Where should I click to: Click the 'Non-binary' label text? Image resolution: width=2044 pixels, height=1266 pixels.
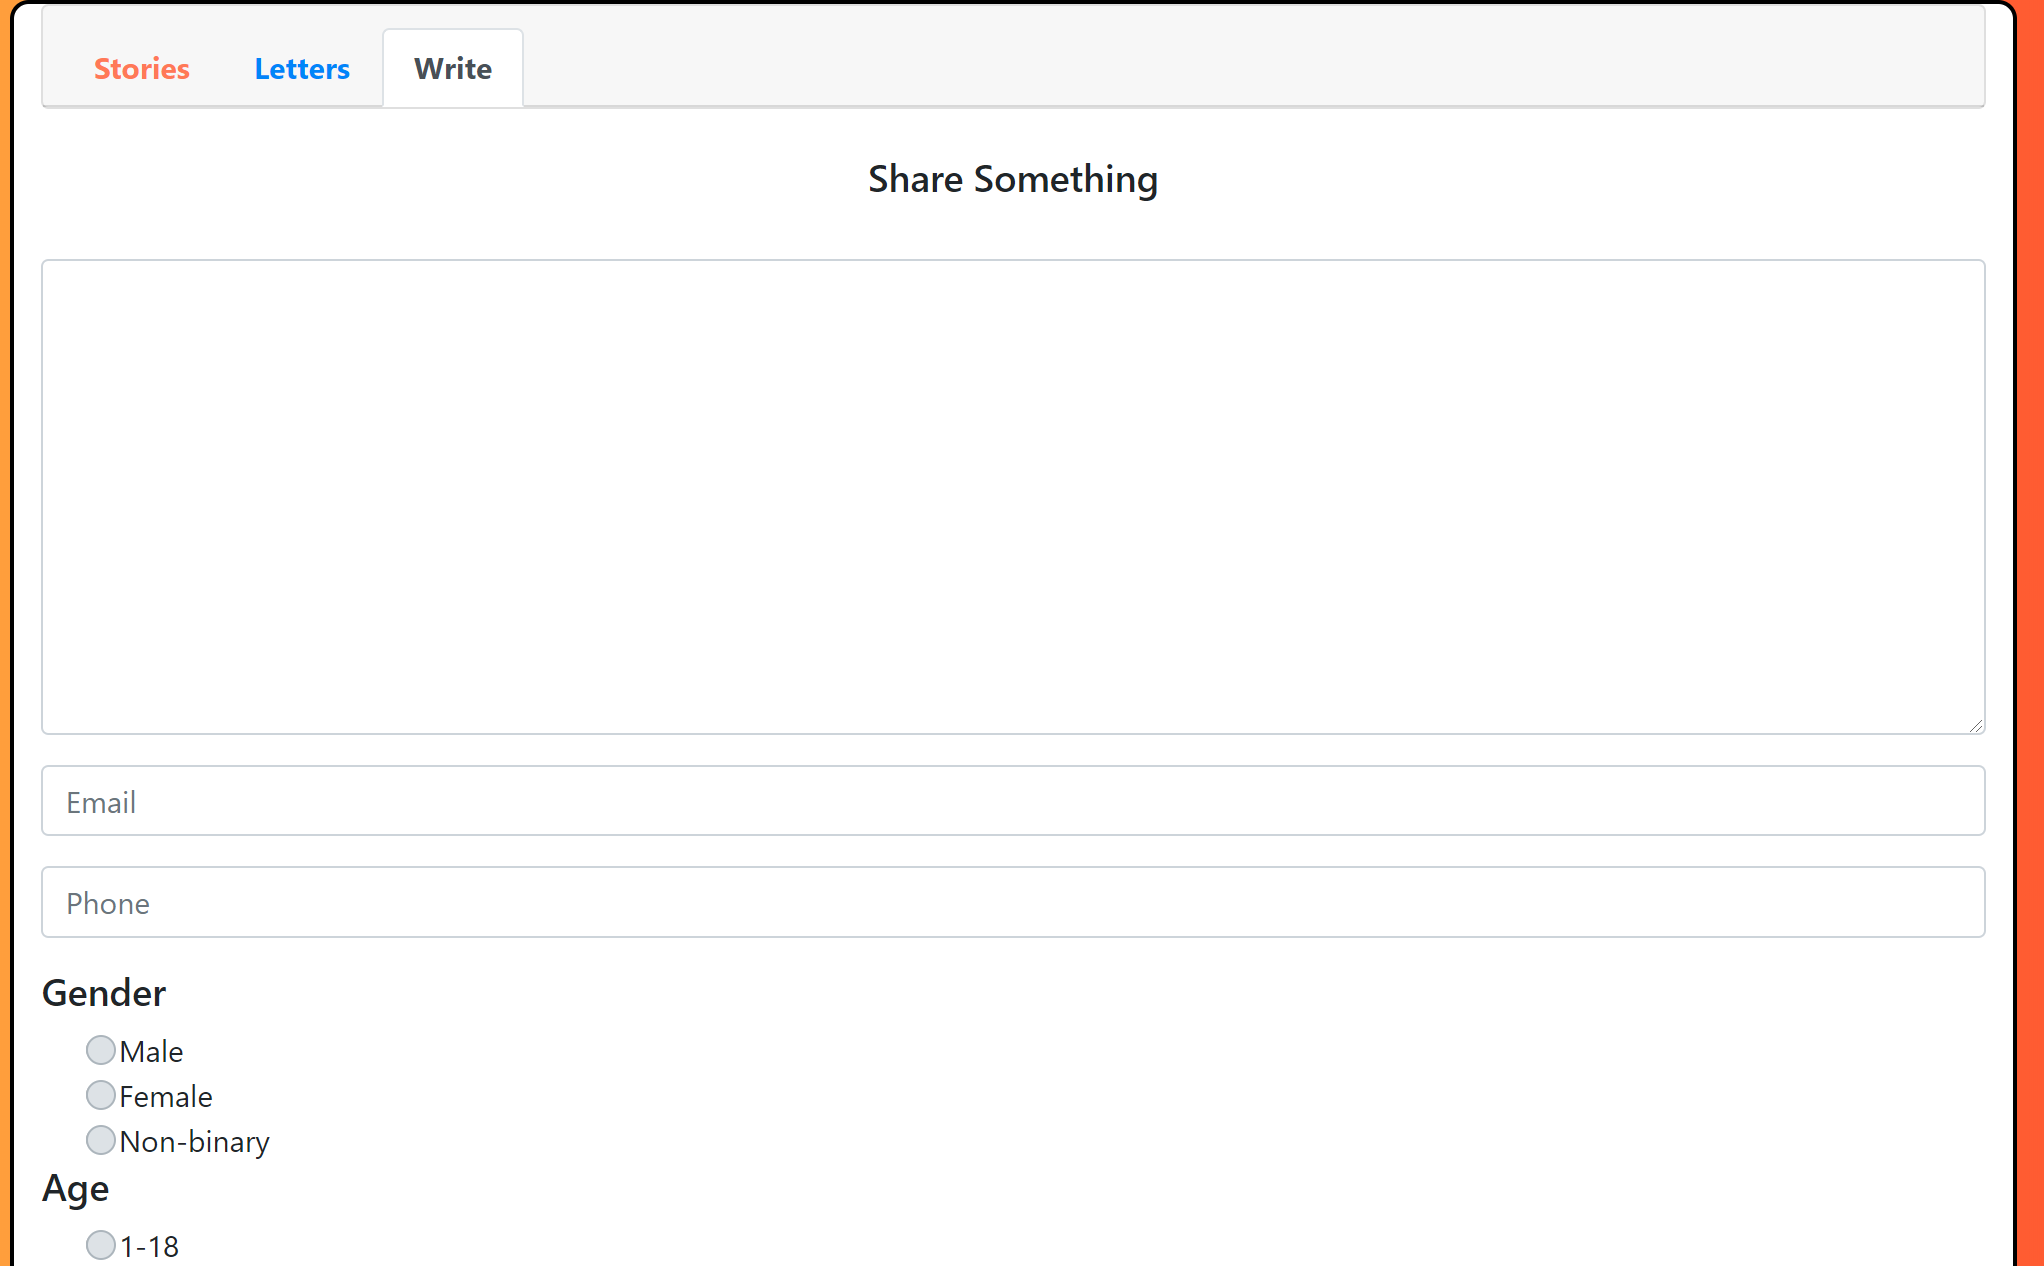point(195,1142)
